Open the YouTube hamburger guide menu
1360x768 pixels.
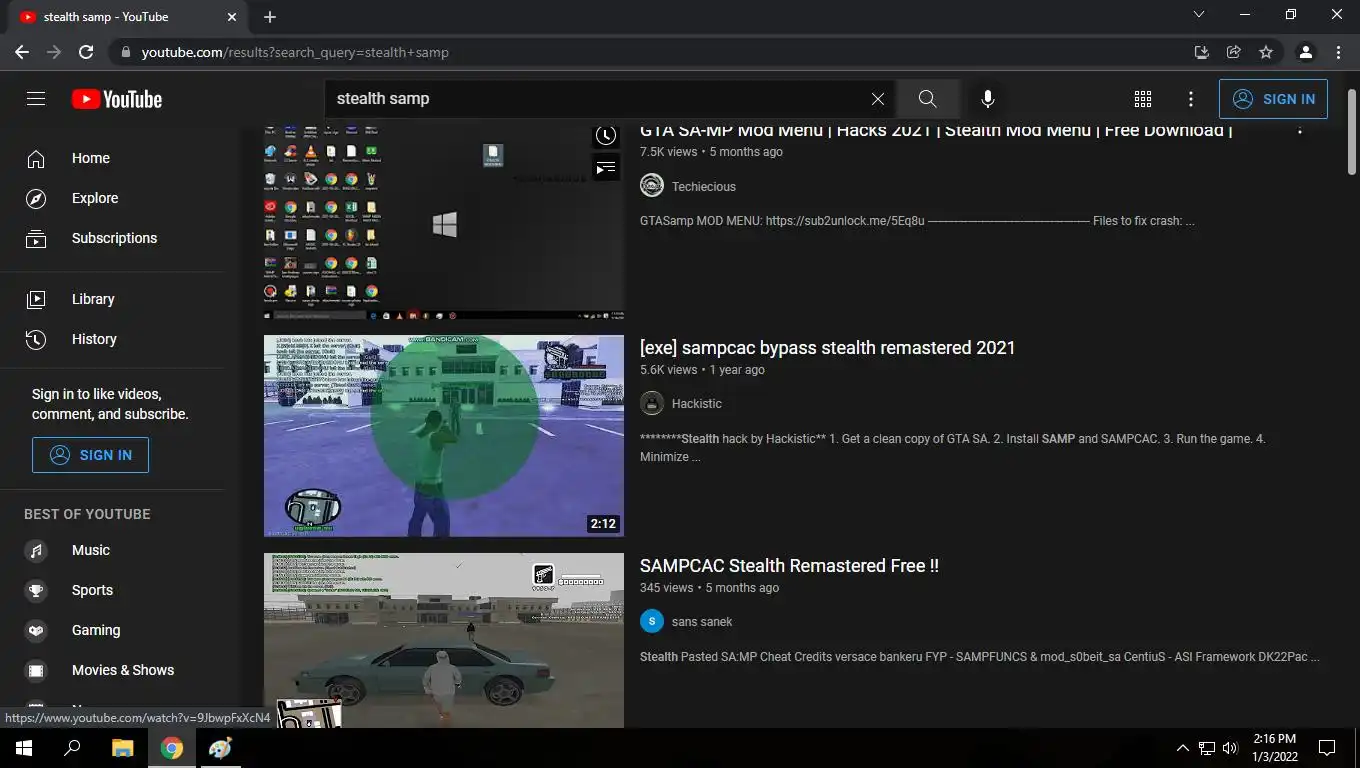click(36, 98)
